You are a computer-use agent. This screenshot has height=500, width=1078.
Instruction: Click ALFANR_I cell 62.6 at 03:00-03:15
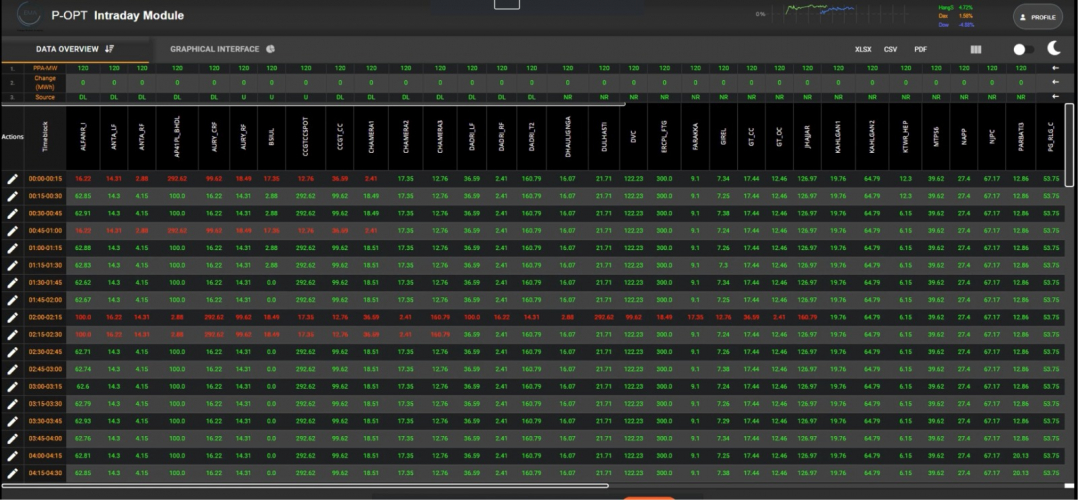click(x=83, y=387)
